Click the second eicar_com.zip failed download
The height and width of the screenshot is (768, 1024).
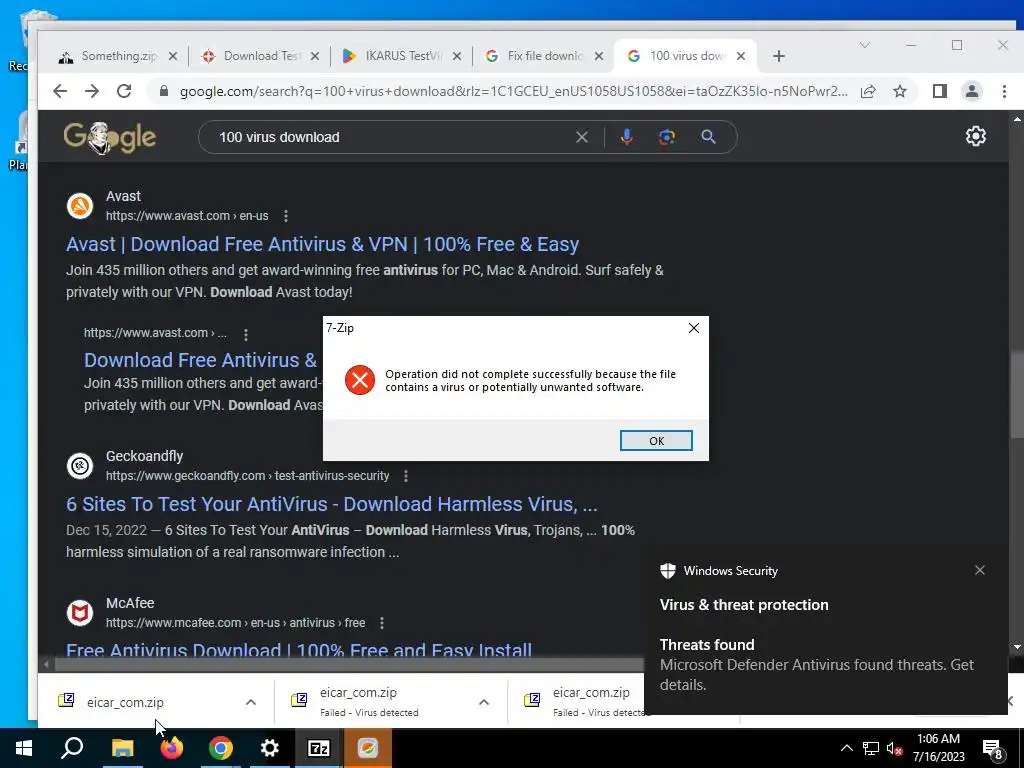[x=369, y=702]
